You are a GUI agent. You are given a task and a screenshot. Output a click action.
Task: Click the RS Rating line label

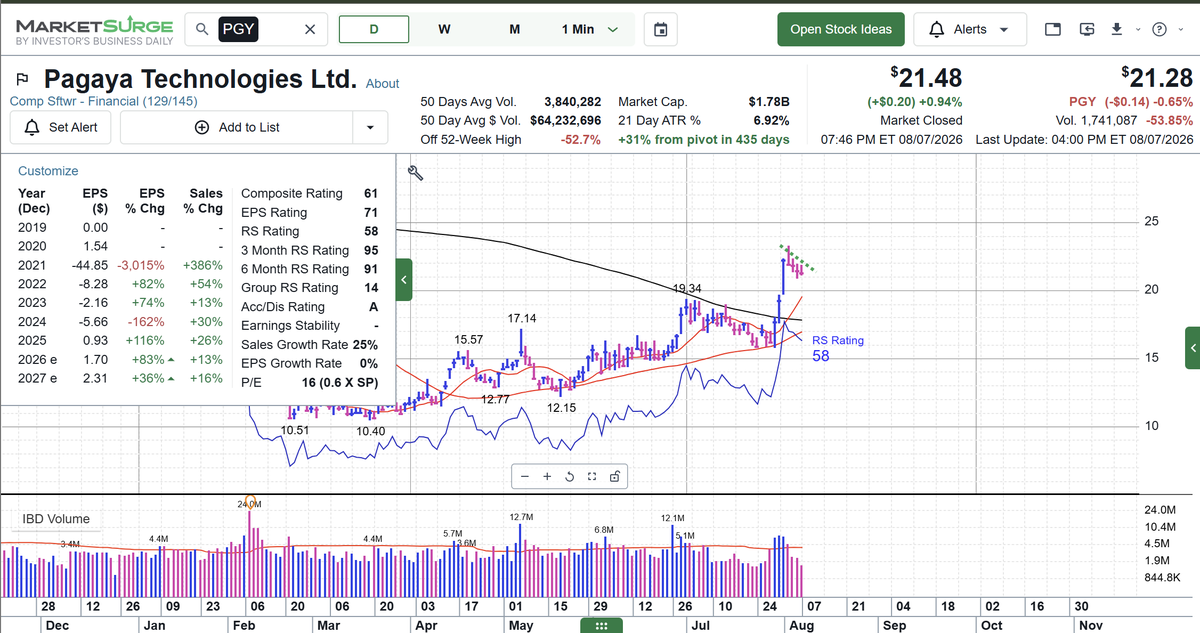point(838,340)
